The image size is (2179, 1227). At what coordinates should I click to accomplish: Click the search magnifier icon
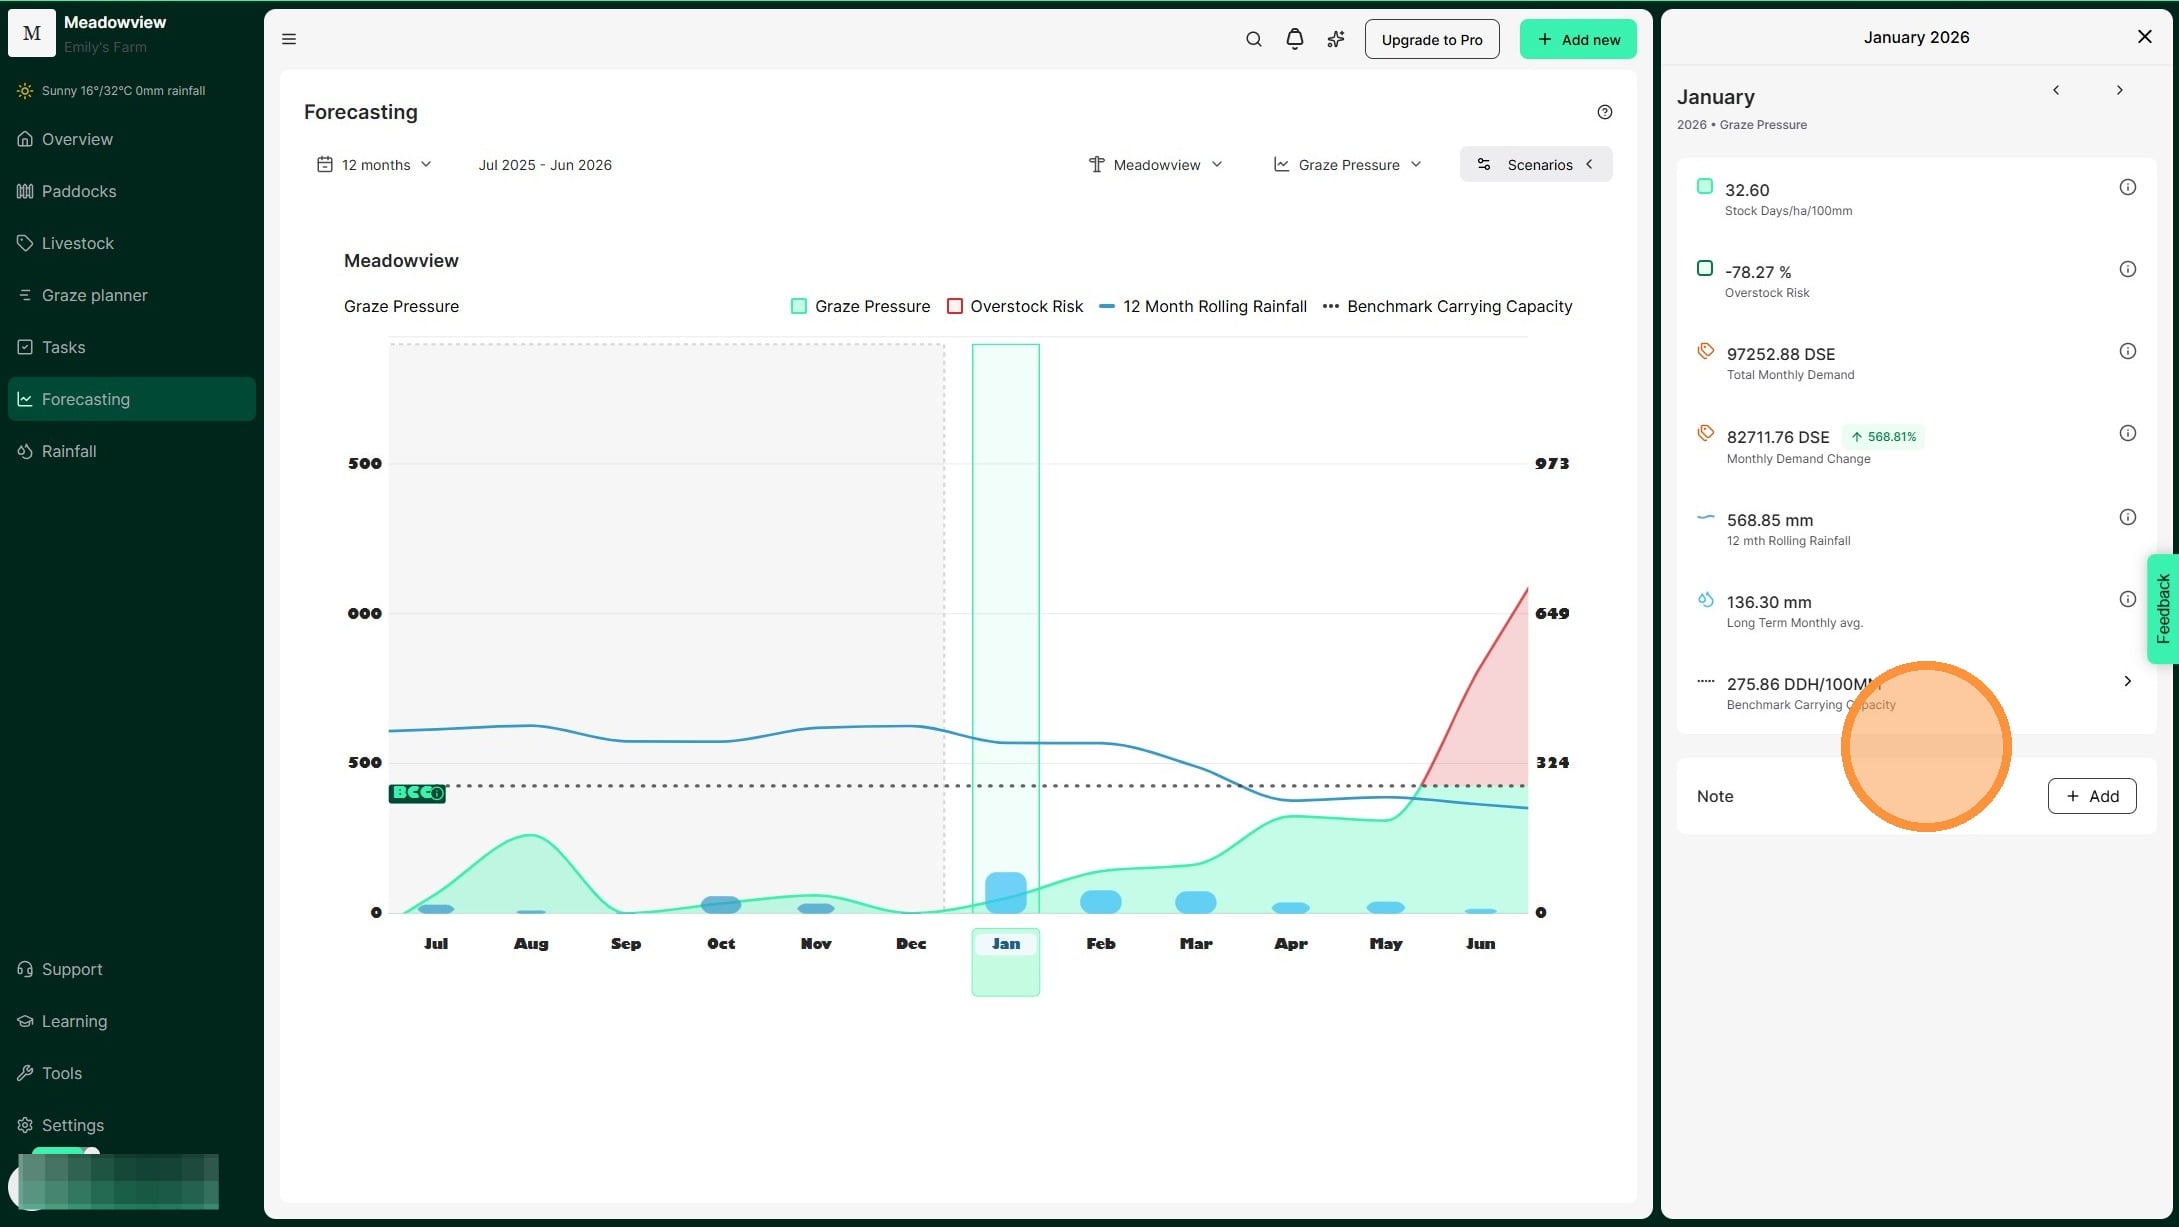tap(1253, 39)
